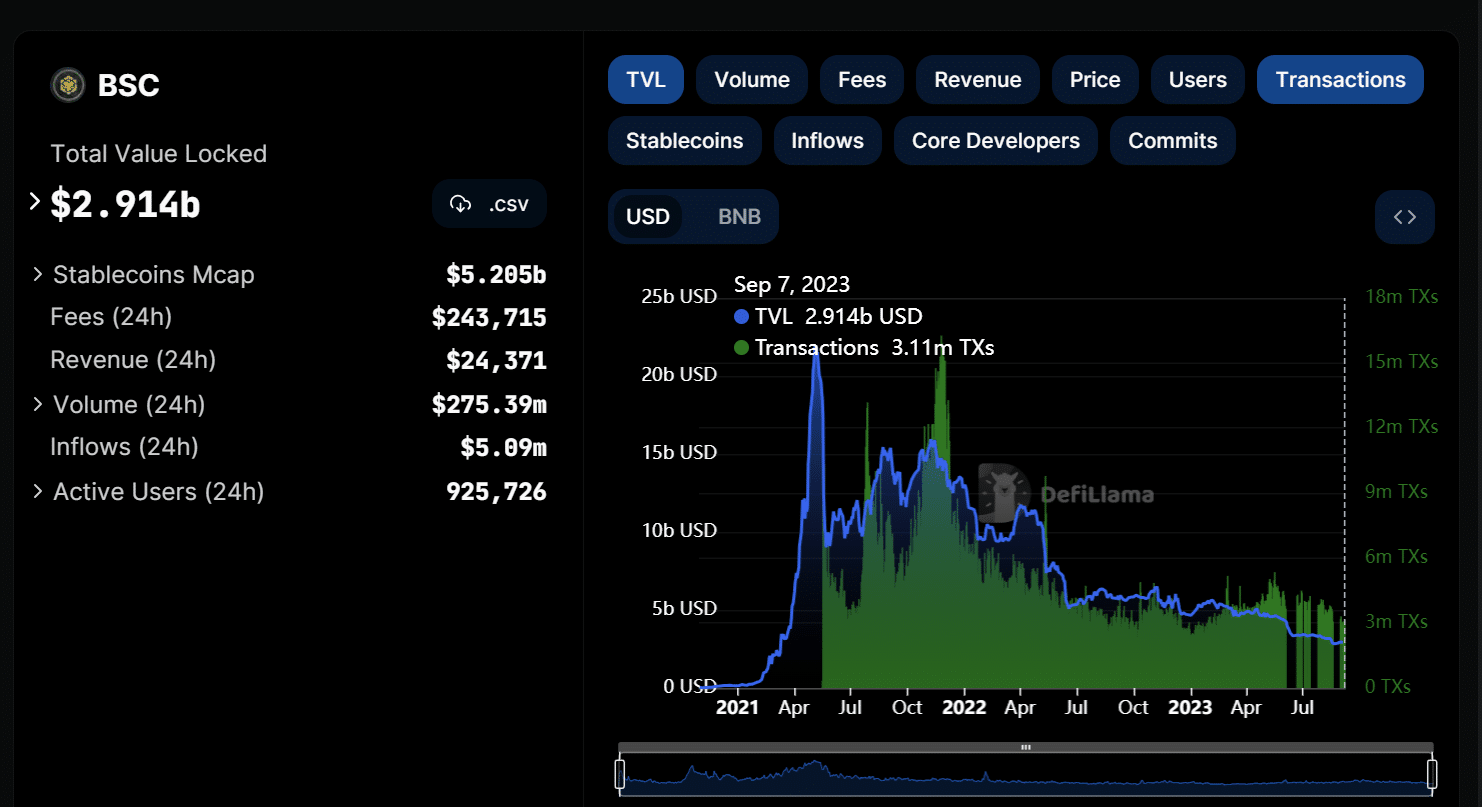Toggle the Fees chart metric

(x=862, y=80)
